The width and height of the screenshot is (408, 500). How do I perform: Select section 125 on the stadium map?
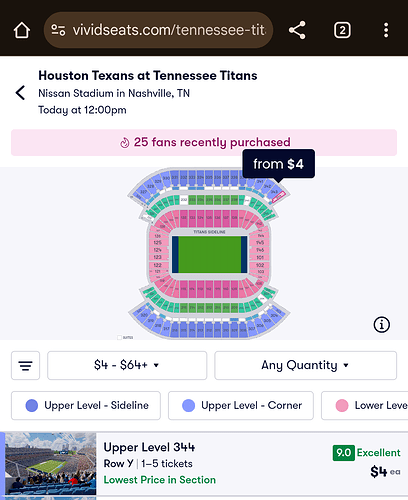158,242
